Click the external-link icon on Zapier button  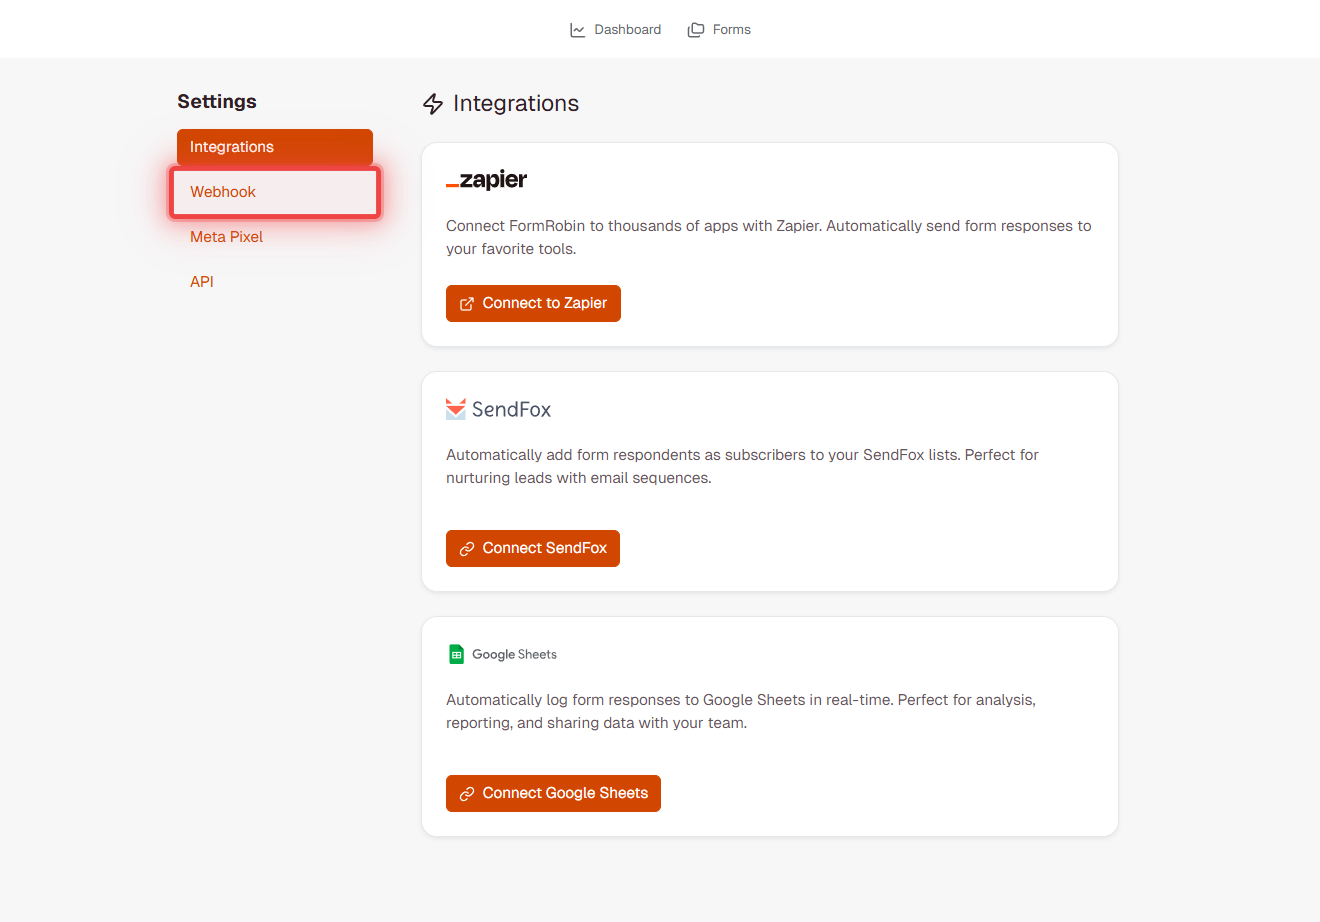click(468, 303)
